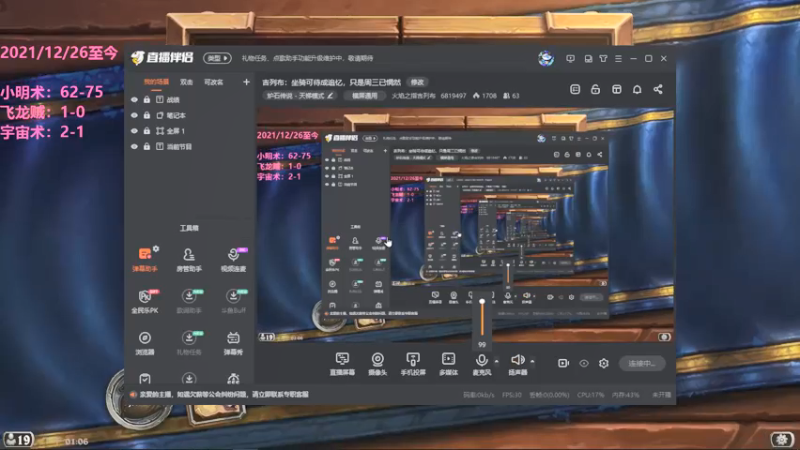Open the feedback message icon in title bar
800x450 pixels.
tap(570, 59)
